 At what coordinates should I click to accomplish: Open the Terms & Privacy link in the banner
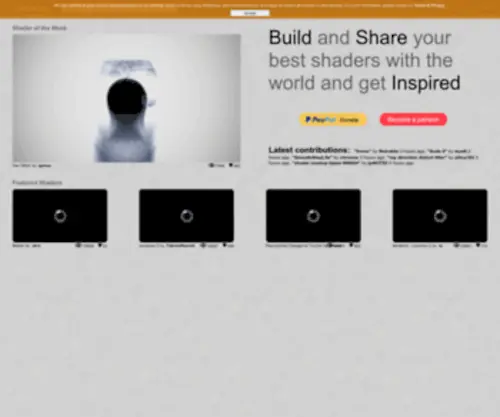[429, 5]
